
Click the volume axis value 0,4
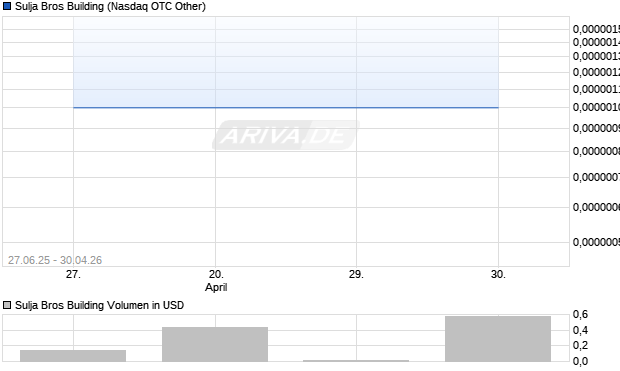580,330
